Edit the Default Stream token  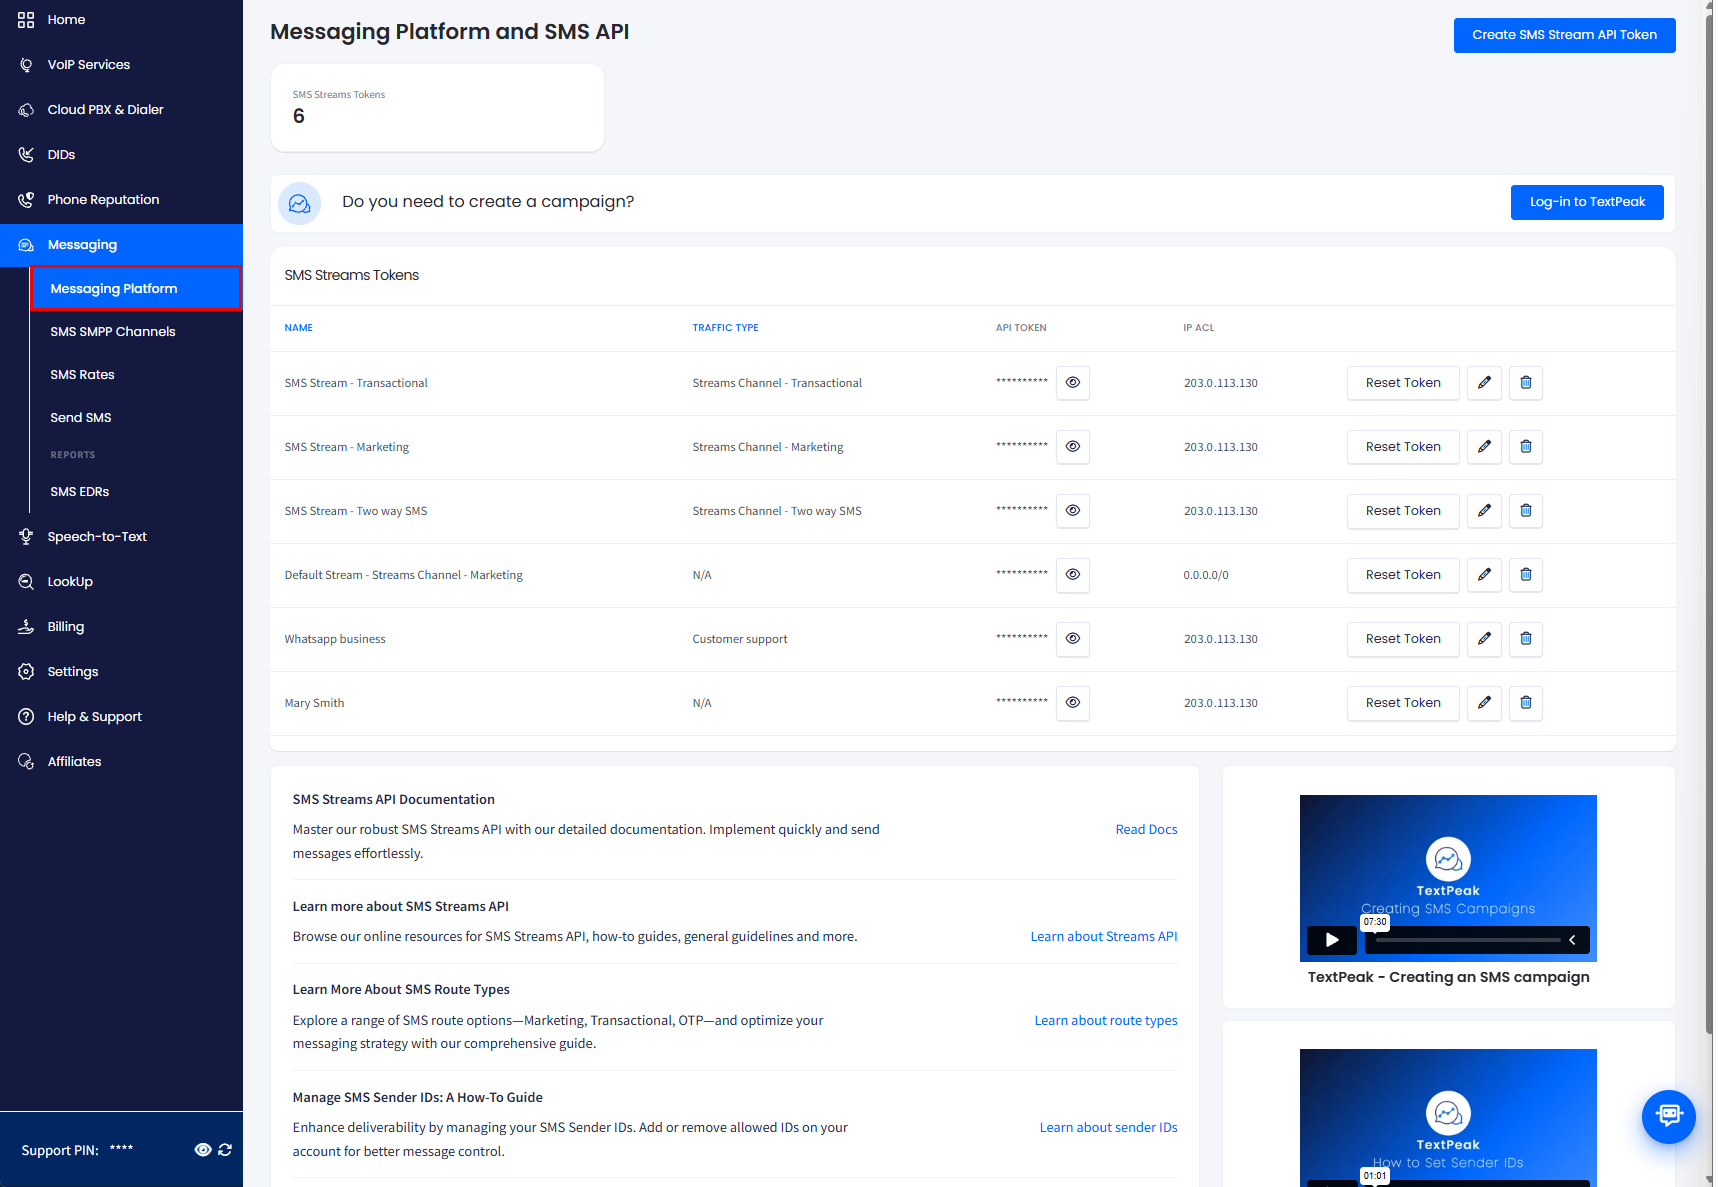click(x=1484, y=575)
